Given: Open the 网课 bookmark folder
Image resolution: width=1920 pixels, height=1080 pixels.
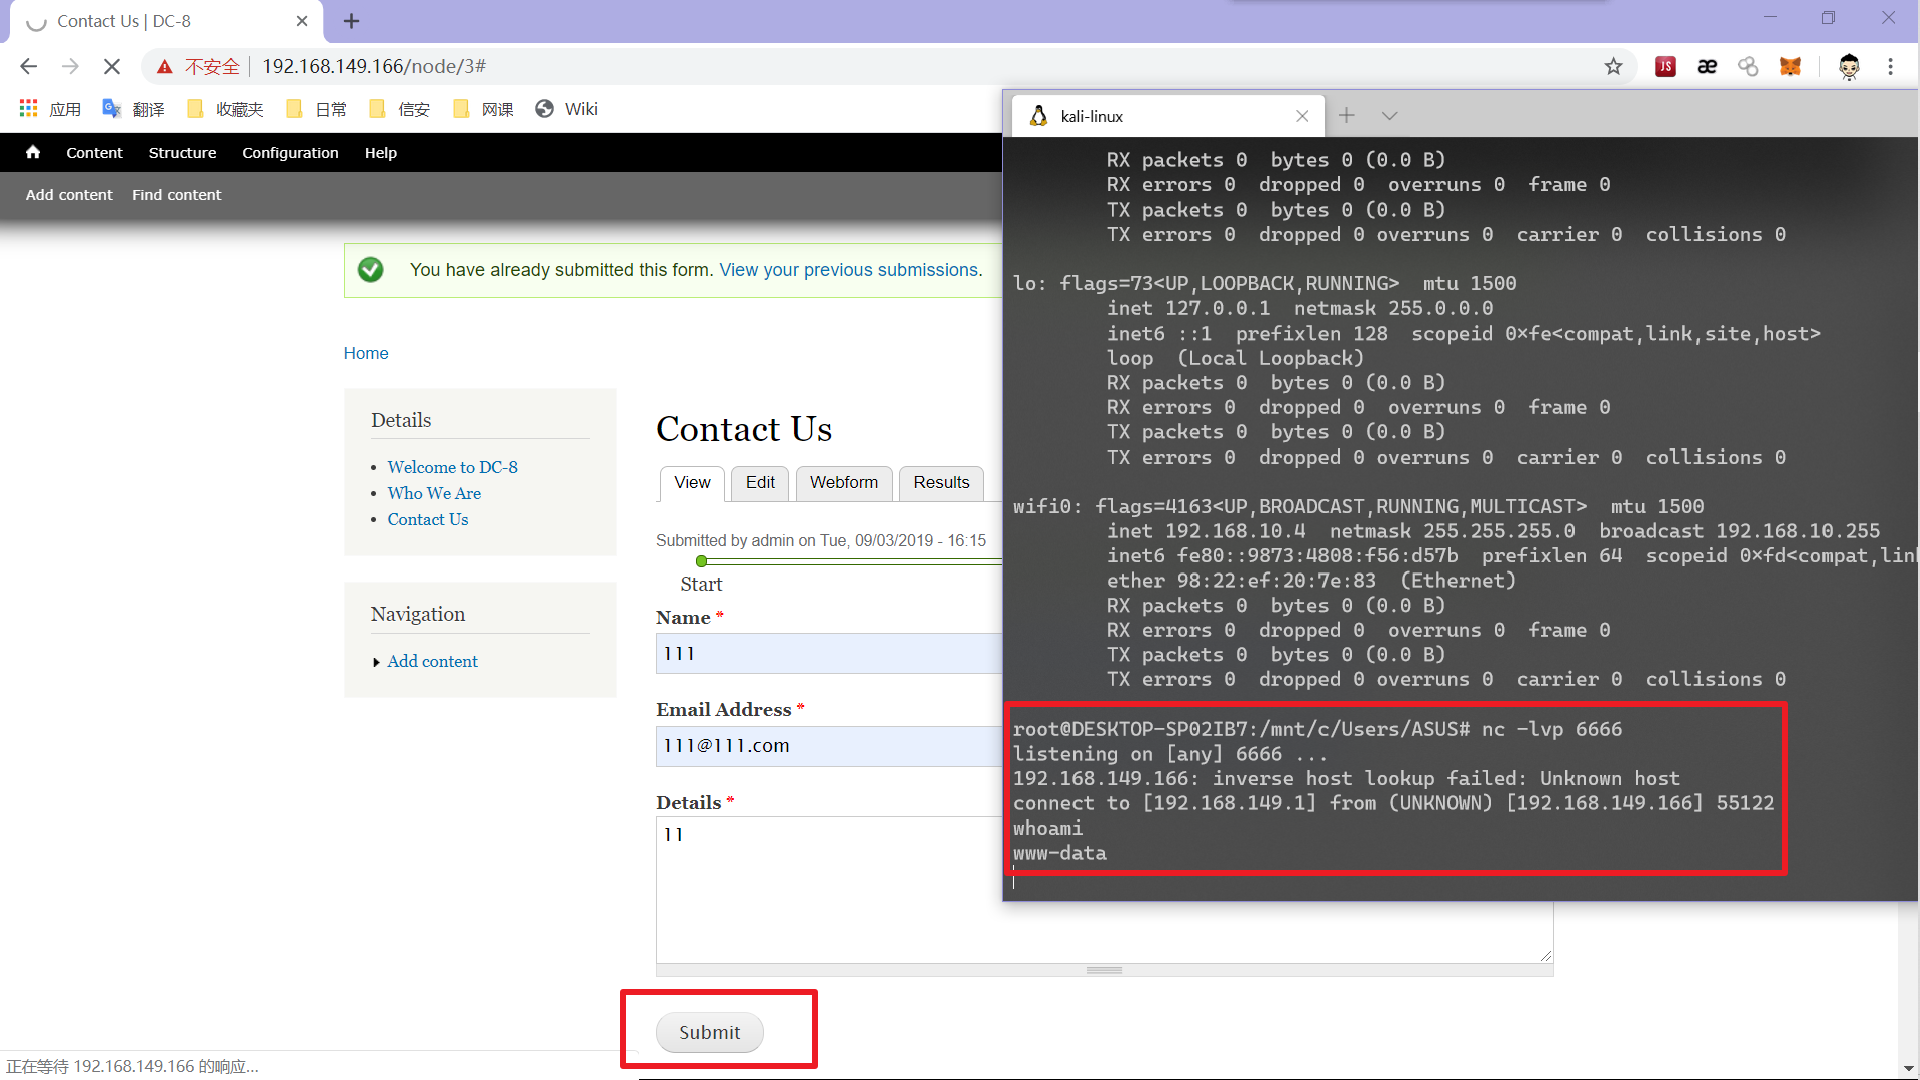Looking at the screenshot, I should tap(483, 109).
